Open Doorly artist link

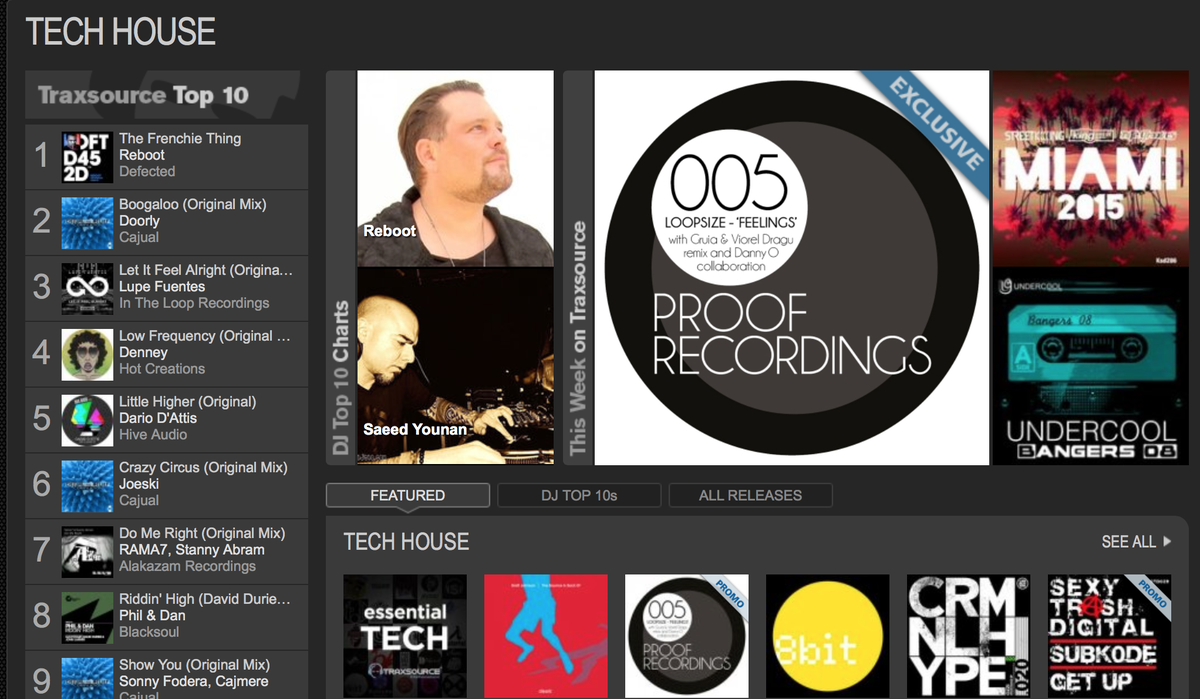point(139,221)
